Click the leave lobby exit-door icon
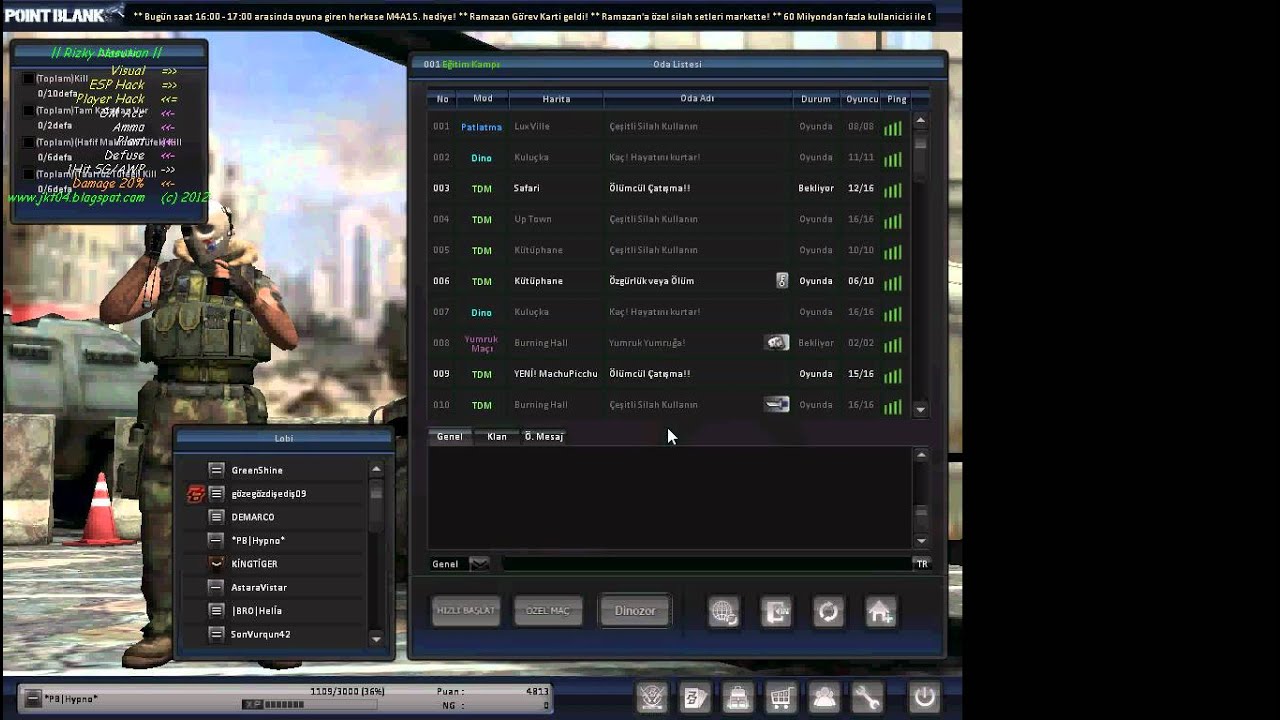Image resolution: width=1280 pixels, height=720 pixels. 776,611
